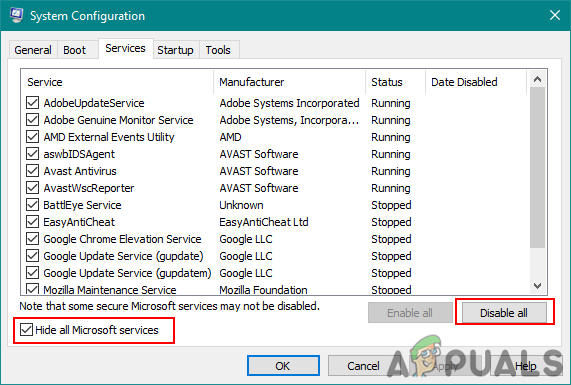Sort by the Manufacturer column header

point(290,82)
